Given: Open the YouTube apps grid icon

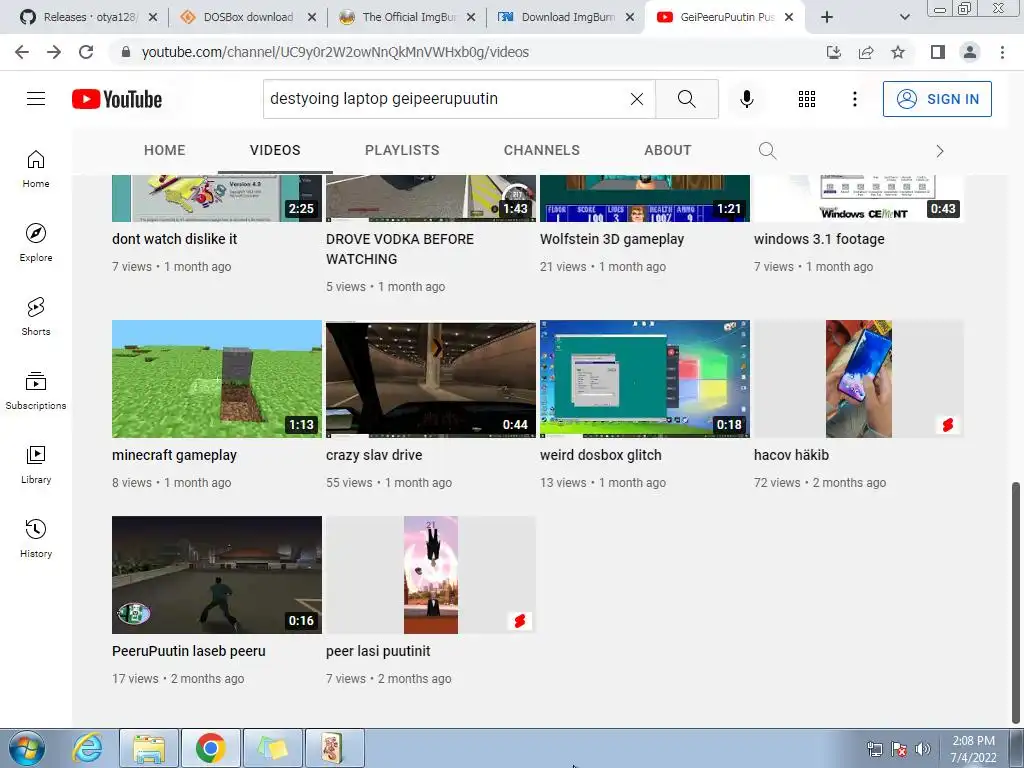Looking at the screenshot, I should click(x=807, y=99).
